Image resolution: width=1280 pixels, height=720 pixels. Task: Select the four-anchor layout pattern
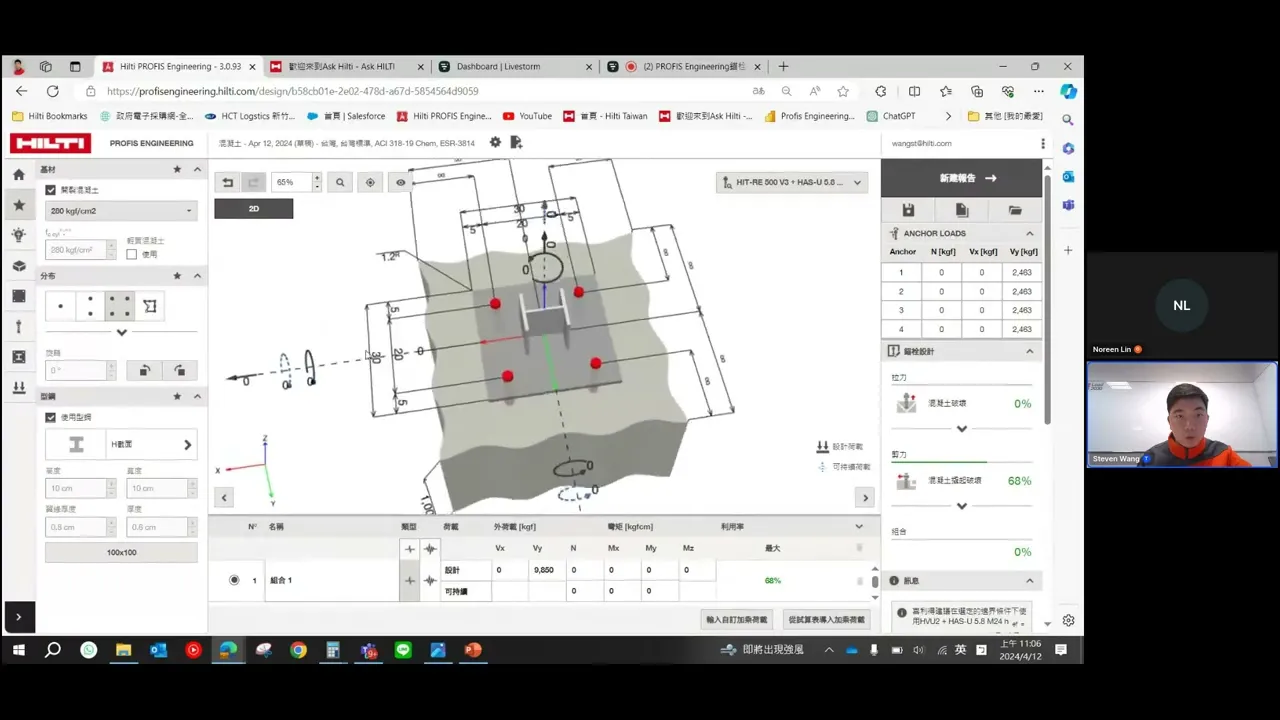tap(120, 306)
